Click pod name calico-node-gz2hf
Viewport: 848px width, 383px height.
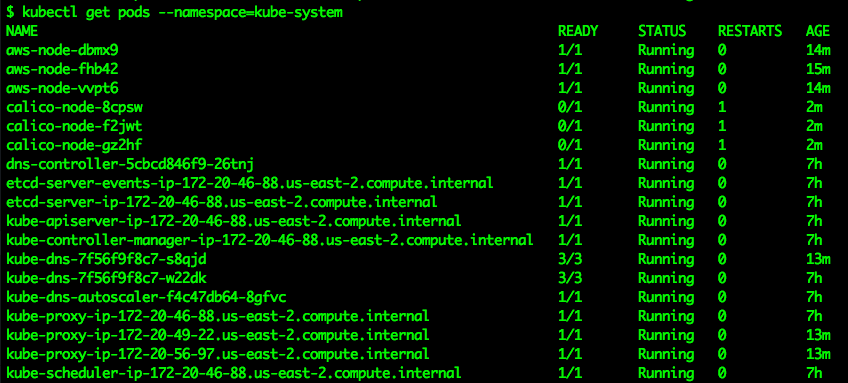pyautogui.click(x=74, y=145)
